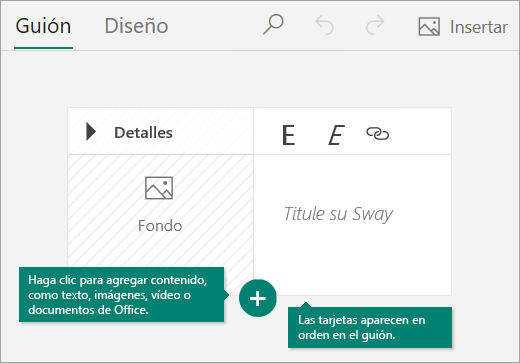520x363 pixels.
Task: Click the redo arrow icon
Action: pos(375,25)
